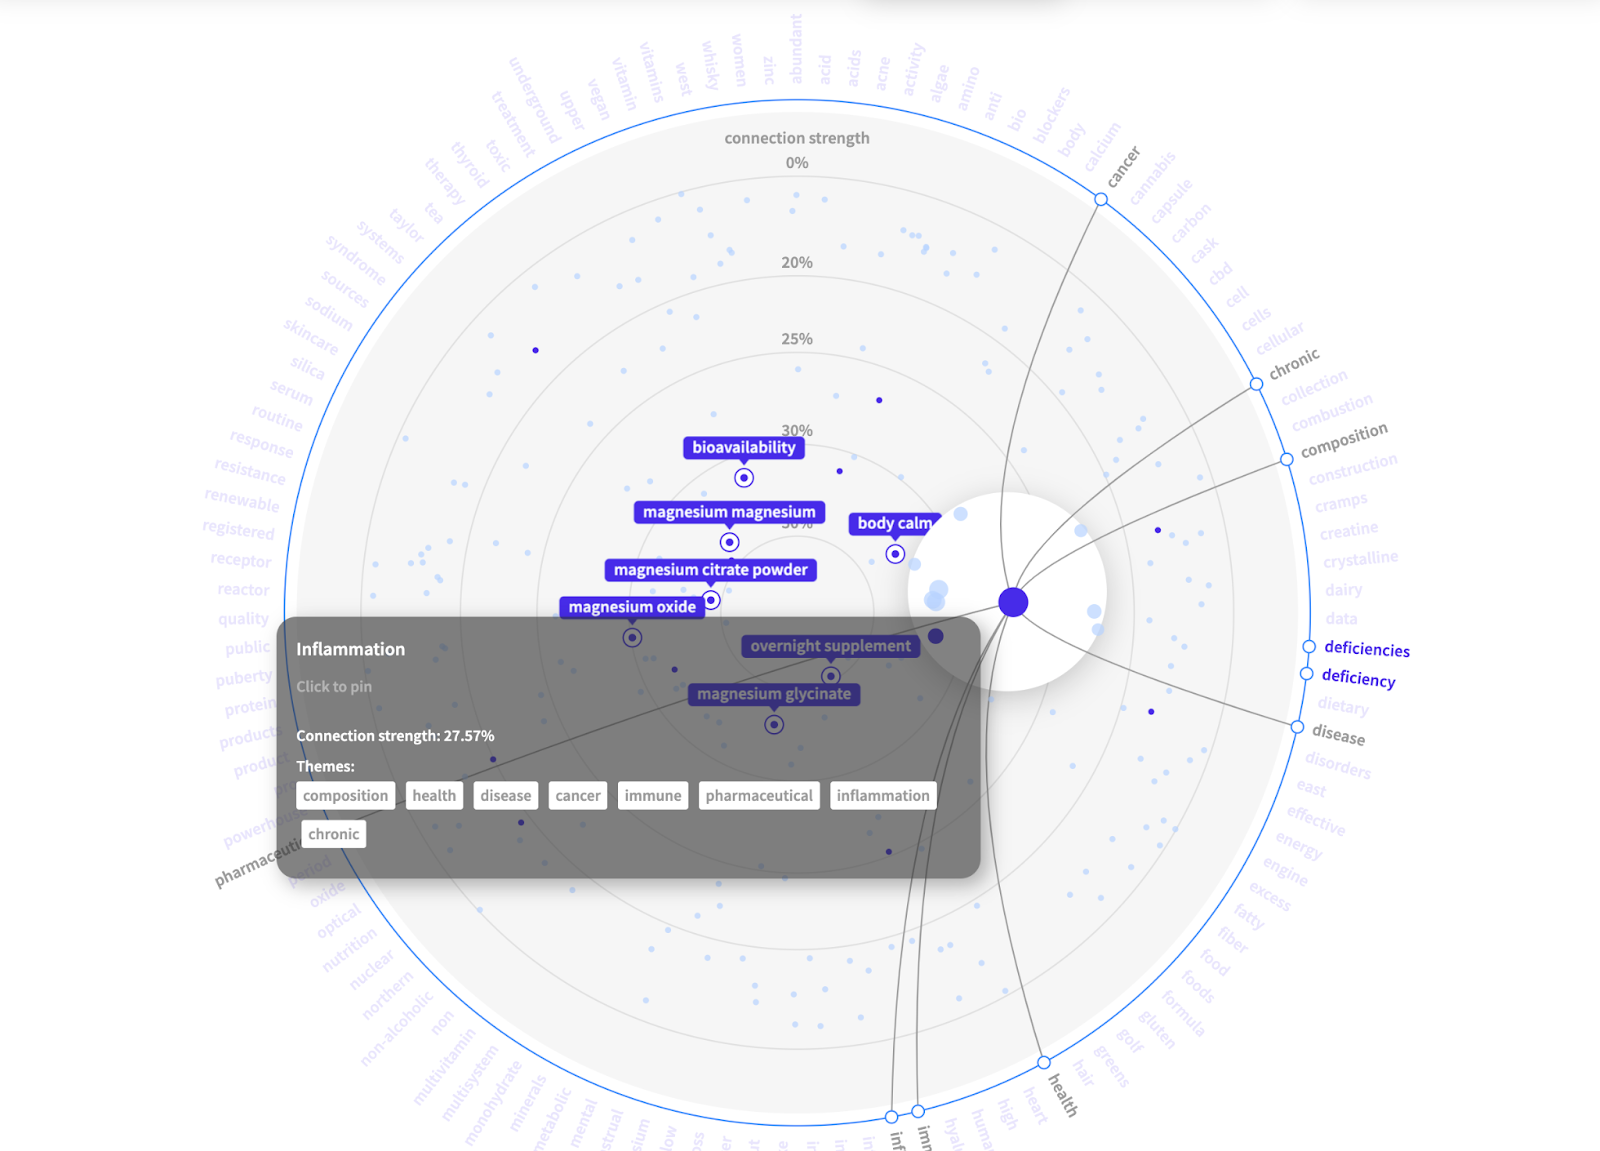Click the disease theme label
Viewport: 1600px width, 1151px height.
coord(1339,735)
